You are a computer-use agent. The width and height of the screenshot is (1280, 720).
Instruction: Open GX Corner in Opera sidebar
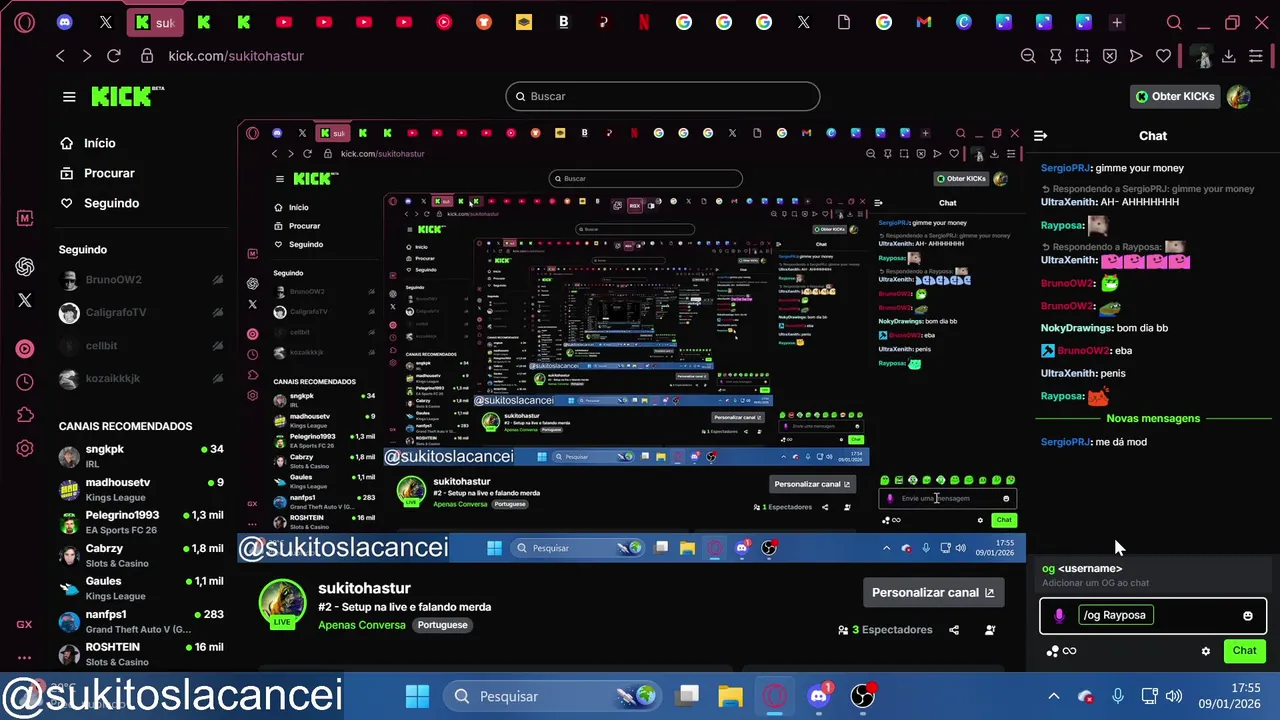[x=24, y=624]
